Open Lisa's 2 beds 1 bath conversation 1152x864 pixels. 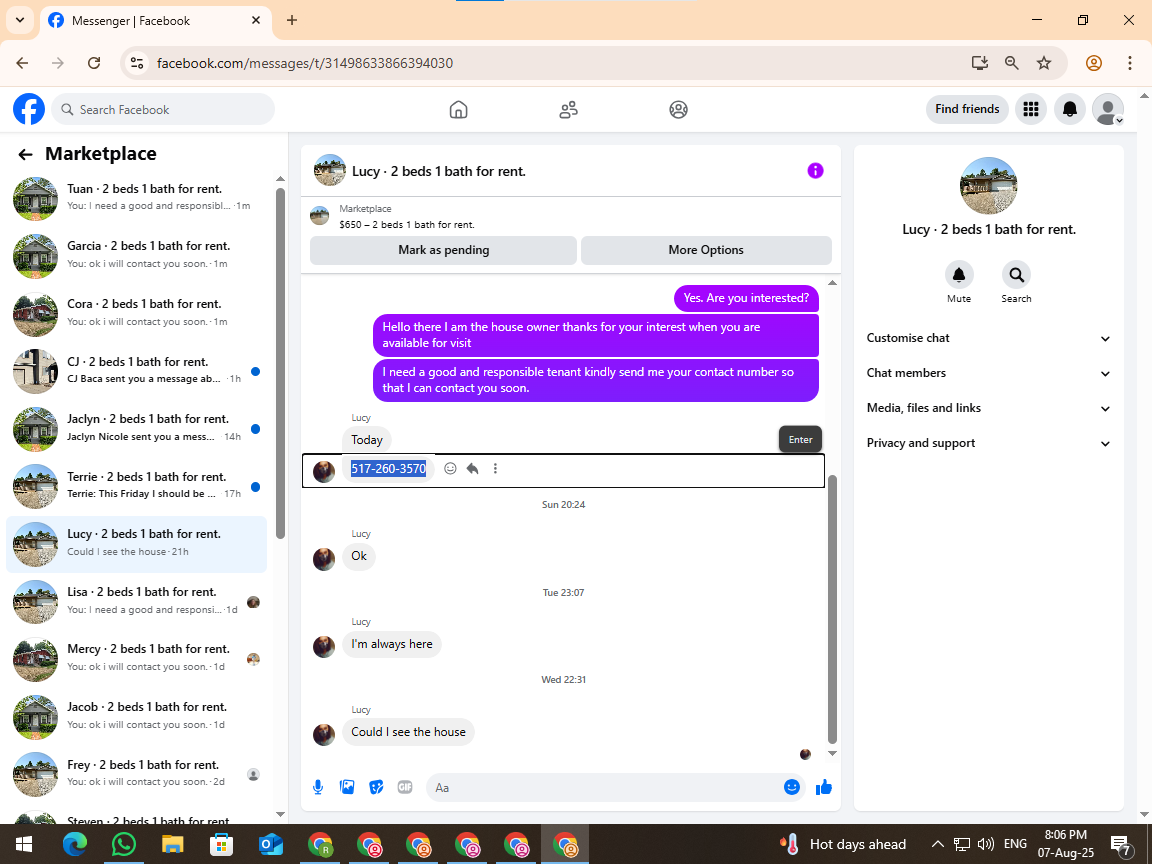pos(138,601)
